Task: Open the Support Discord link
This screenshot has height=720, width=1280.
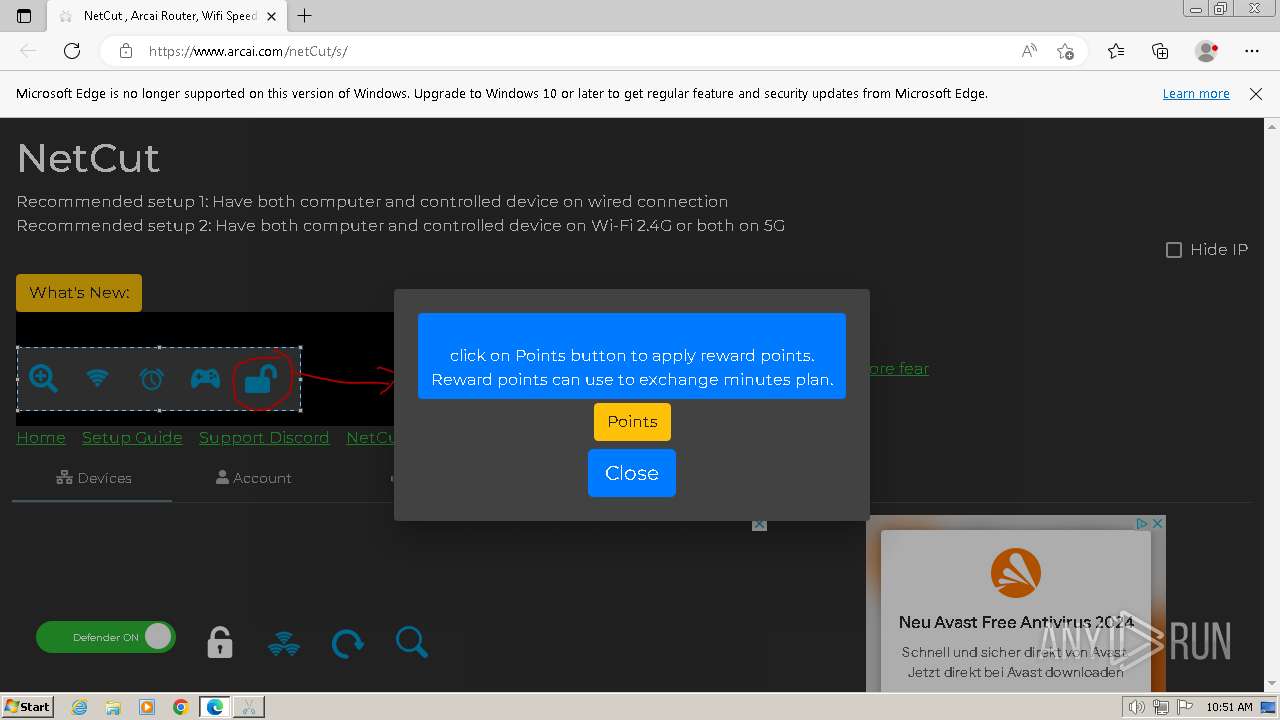Action: click(x=264, y=438)
